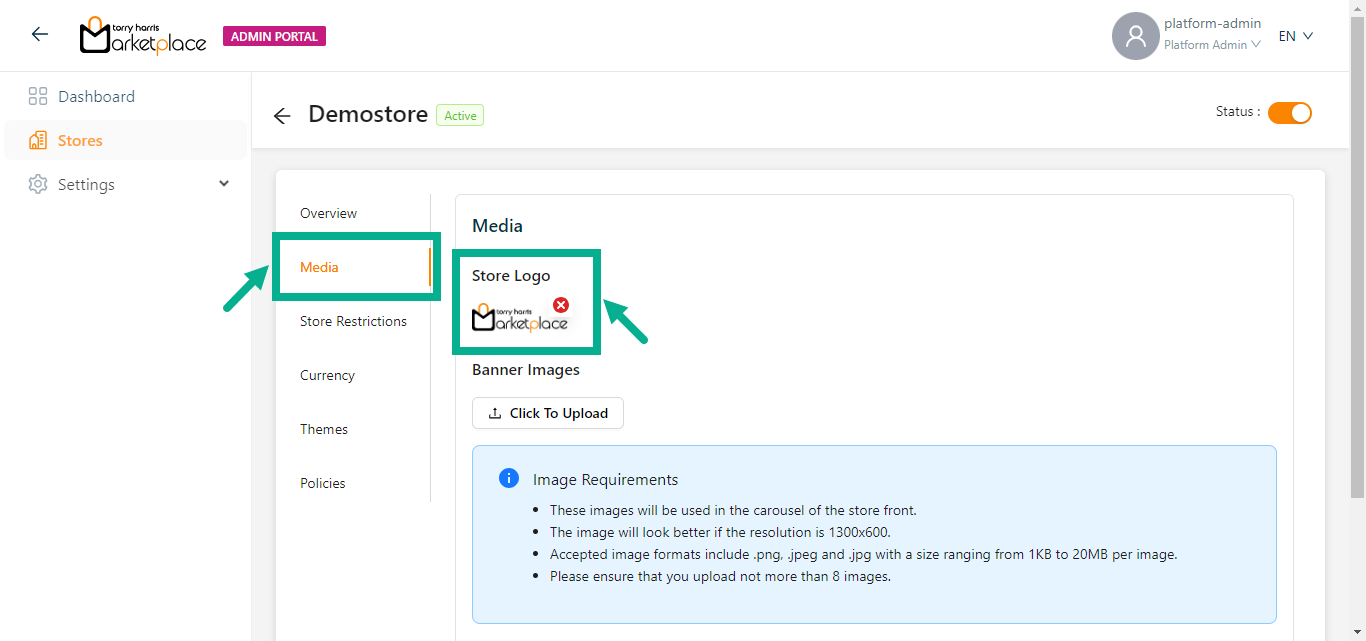The image size is (1366, 641).
Task: Open the EN language dropdown
Action: [1295, 36]
